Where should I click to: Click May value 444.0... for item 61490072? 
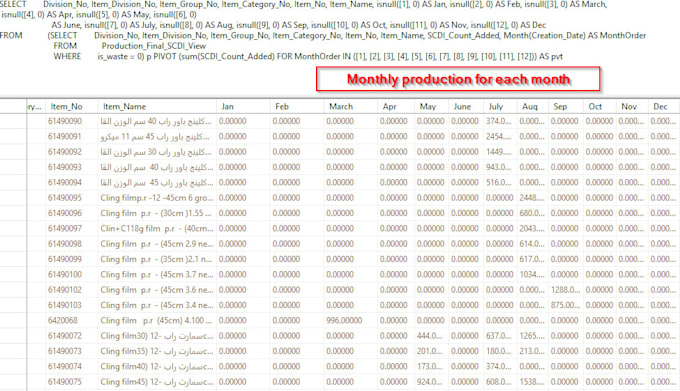coord(430,336)
